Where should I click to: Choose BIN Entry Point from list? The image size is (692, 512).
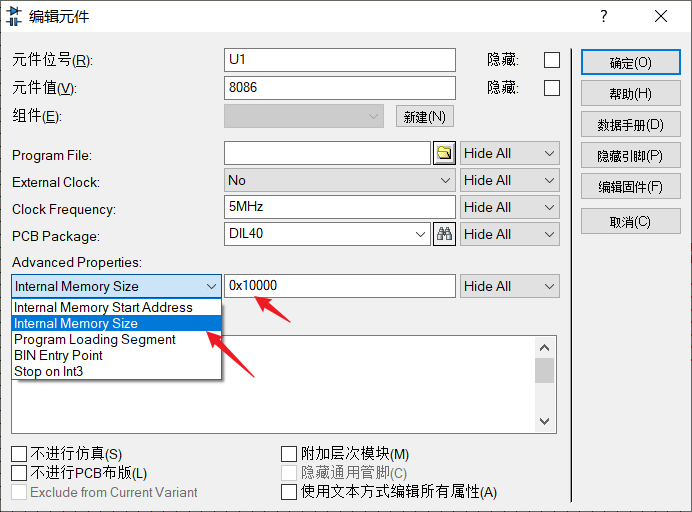click(117, 355)
